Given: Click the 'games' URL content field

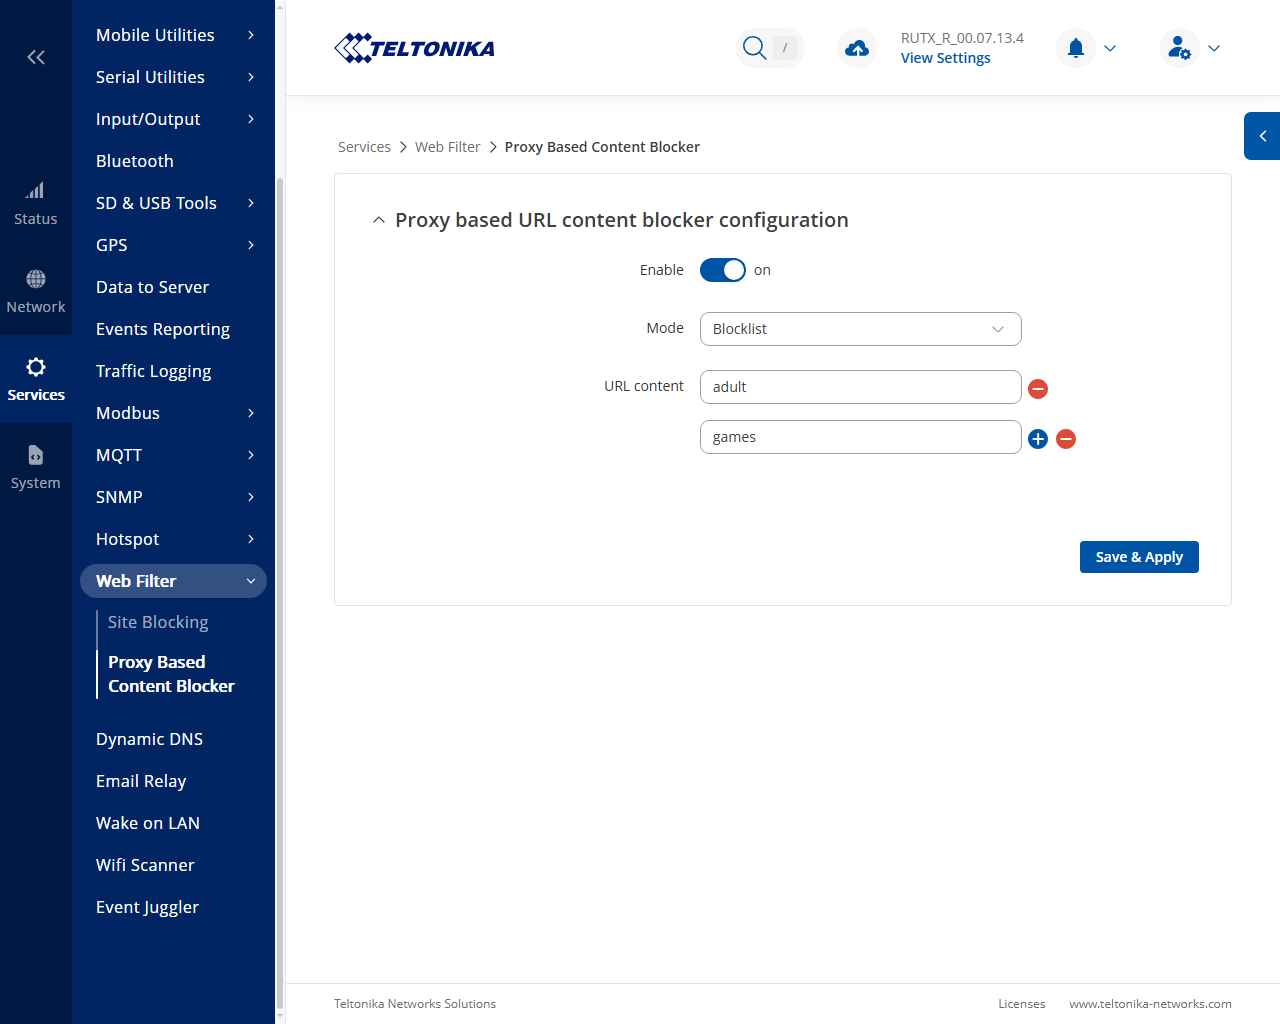Looking at the screenshot, I should [861, 437].
